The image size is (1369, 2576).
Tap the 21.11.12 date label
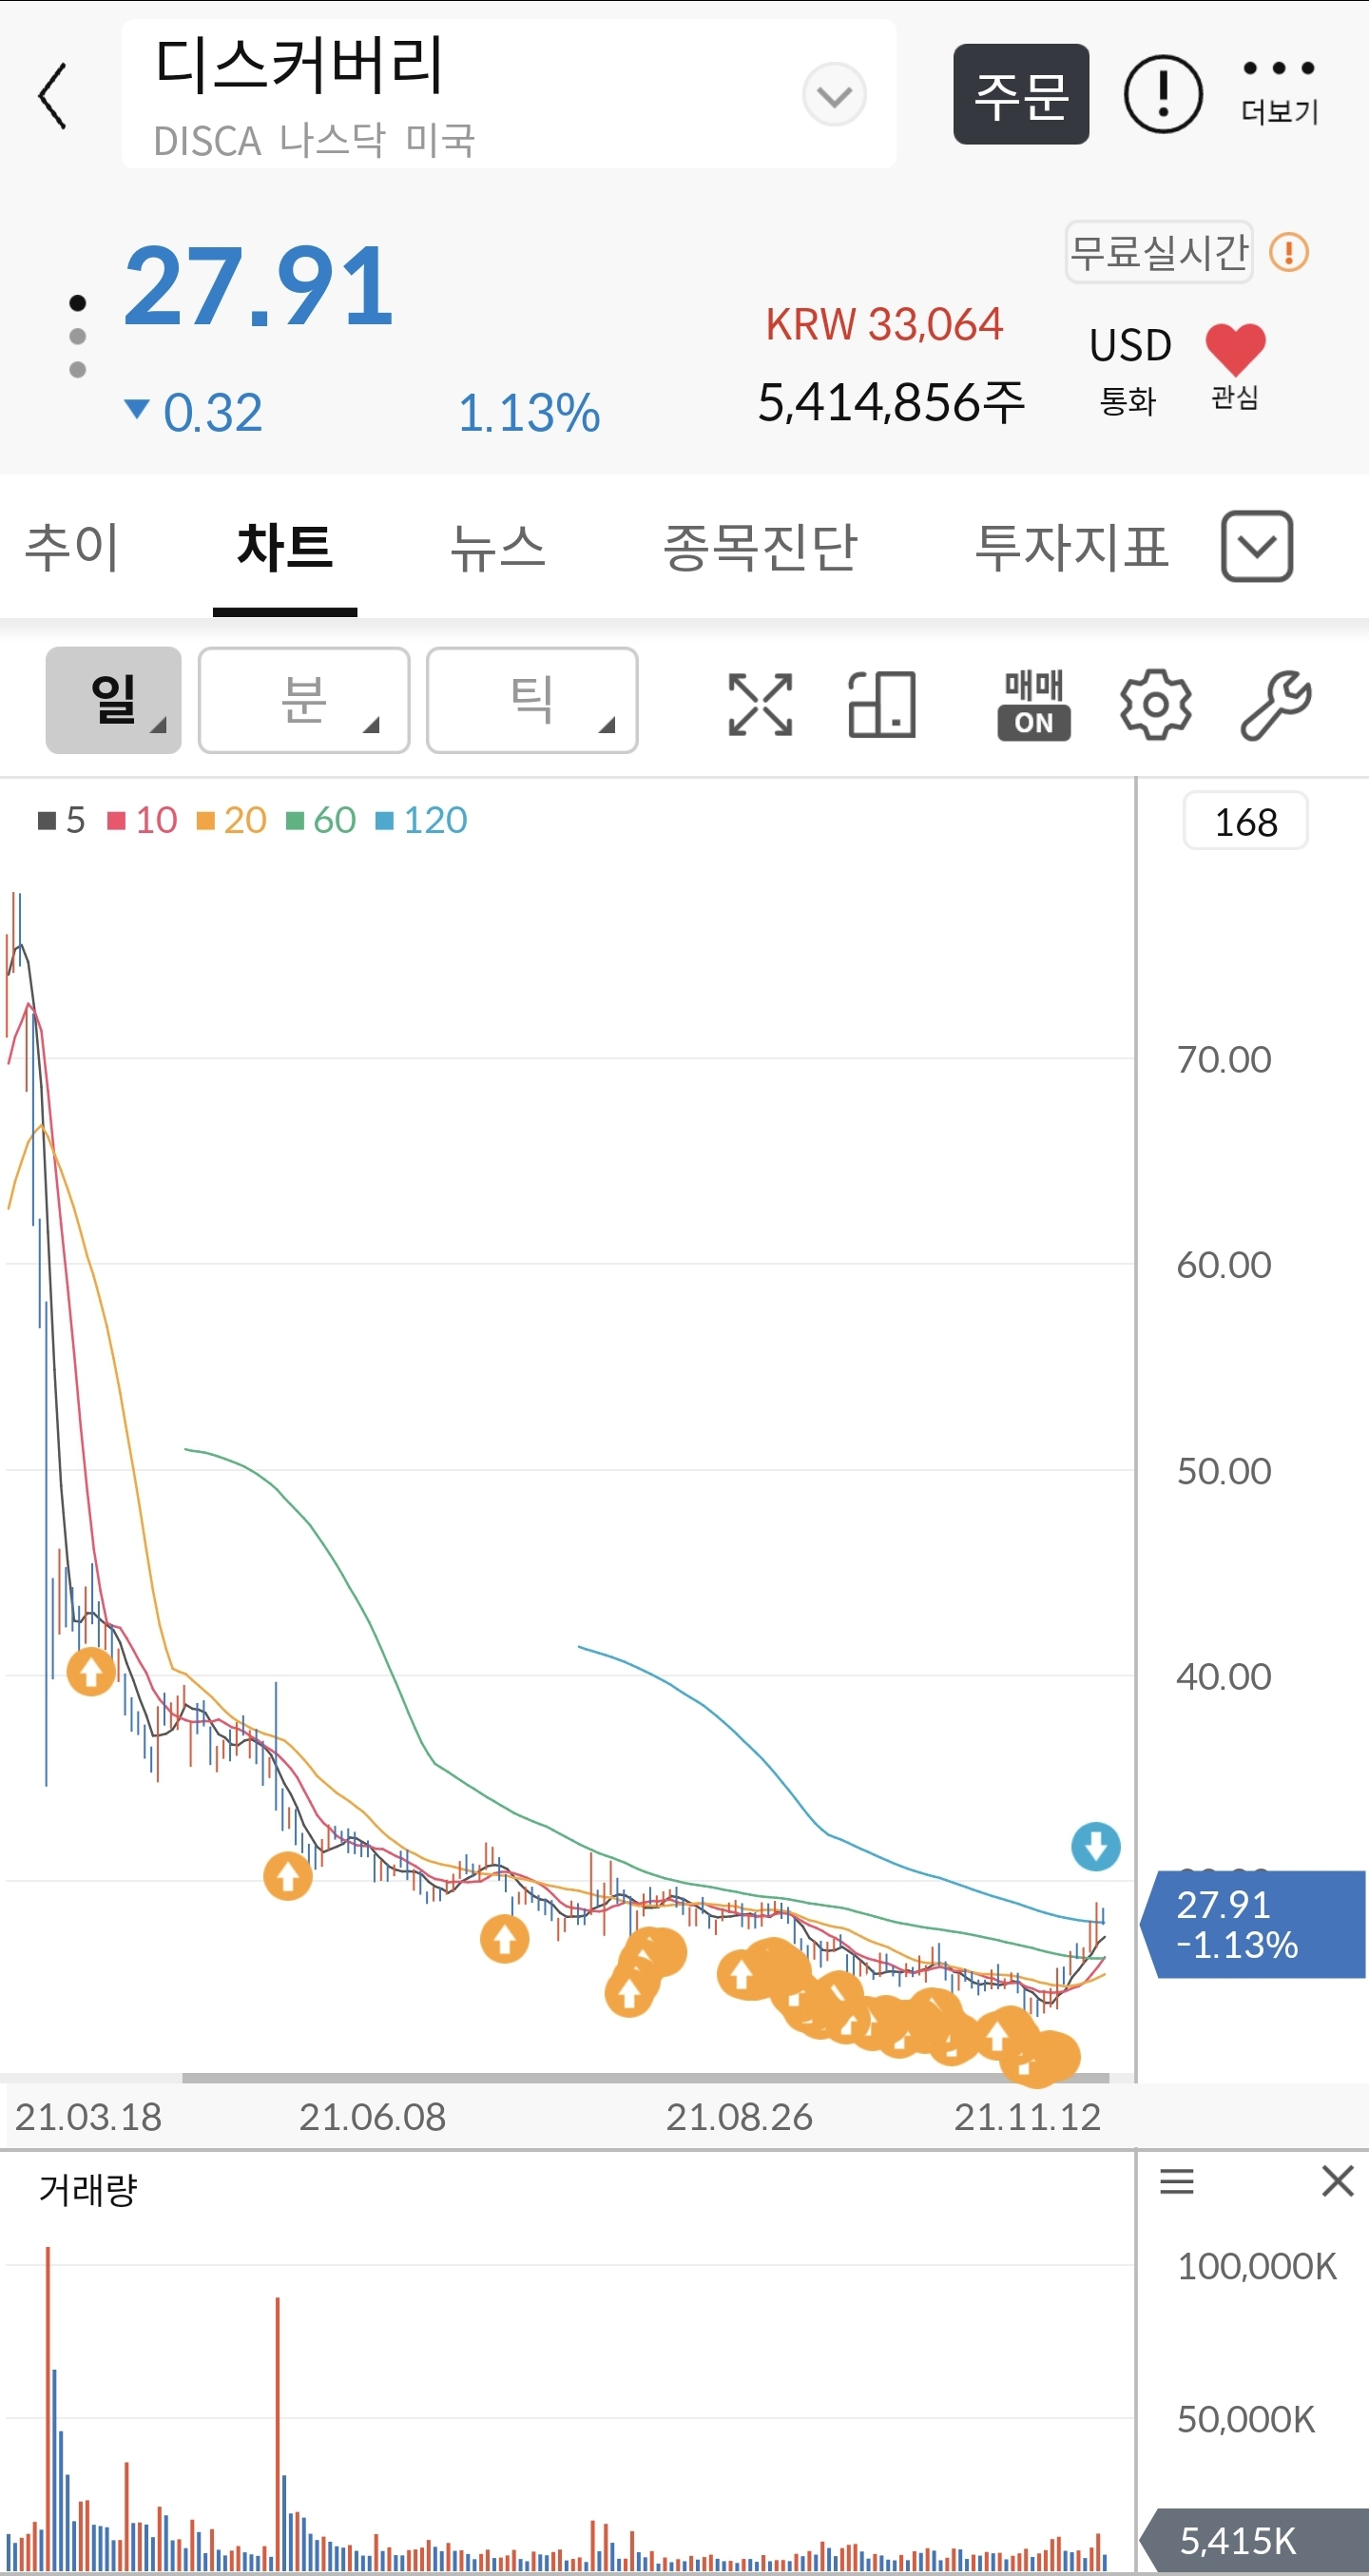tap(1027, 2117)
